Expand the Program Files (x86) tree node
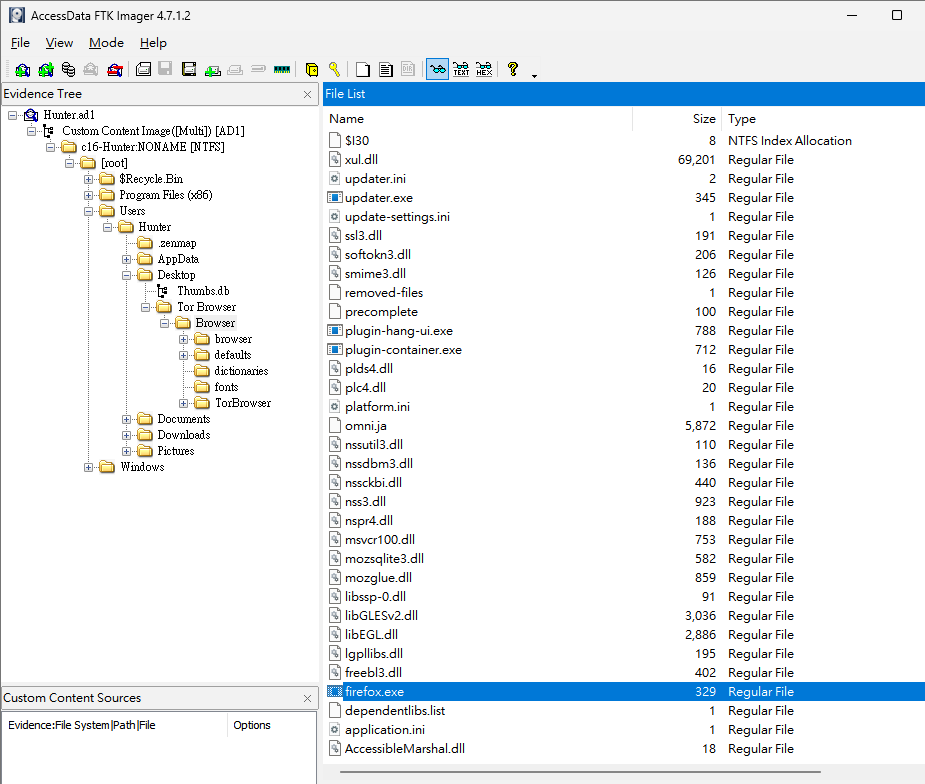This screenshot has width=925, height=784. 88,195
